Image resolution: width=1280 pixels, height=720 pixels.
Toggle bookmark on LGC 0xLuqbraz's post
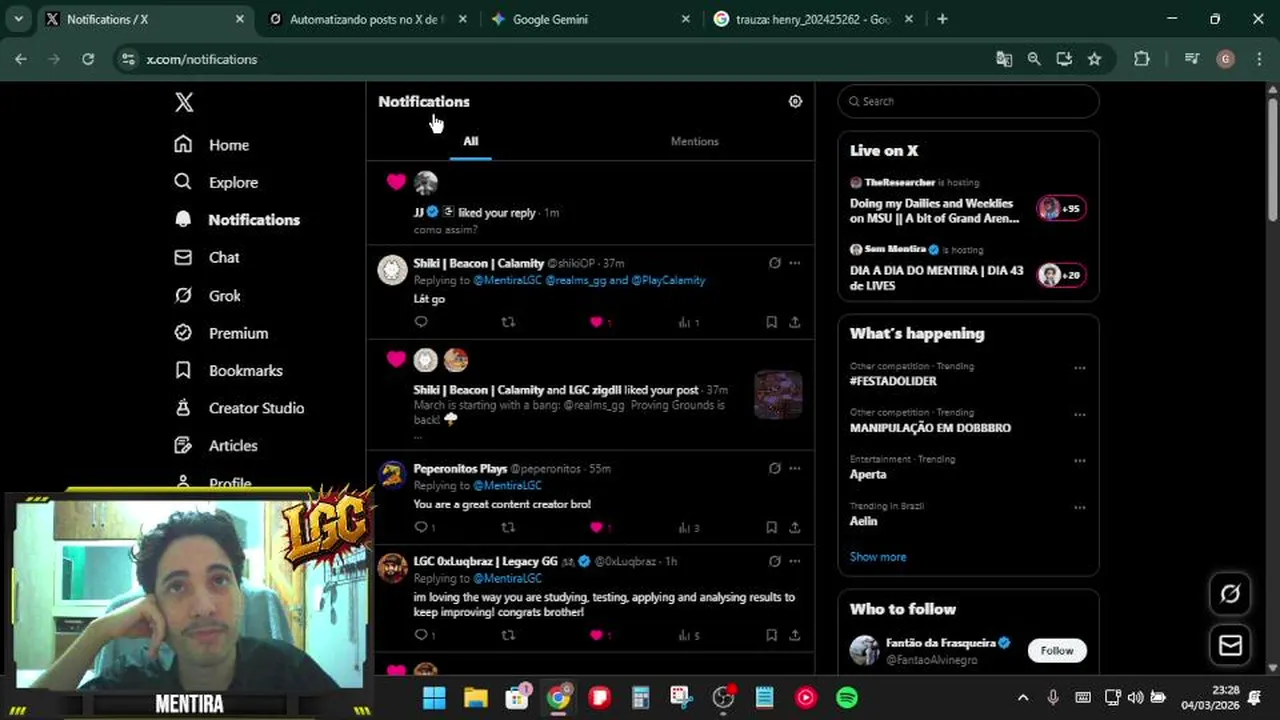771,635
